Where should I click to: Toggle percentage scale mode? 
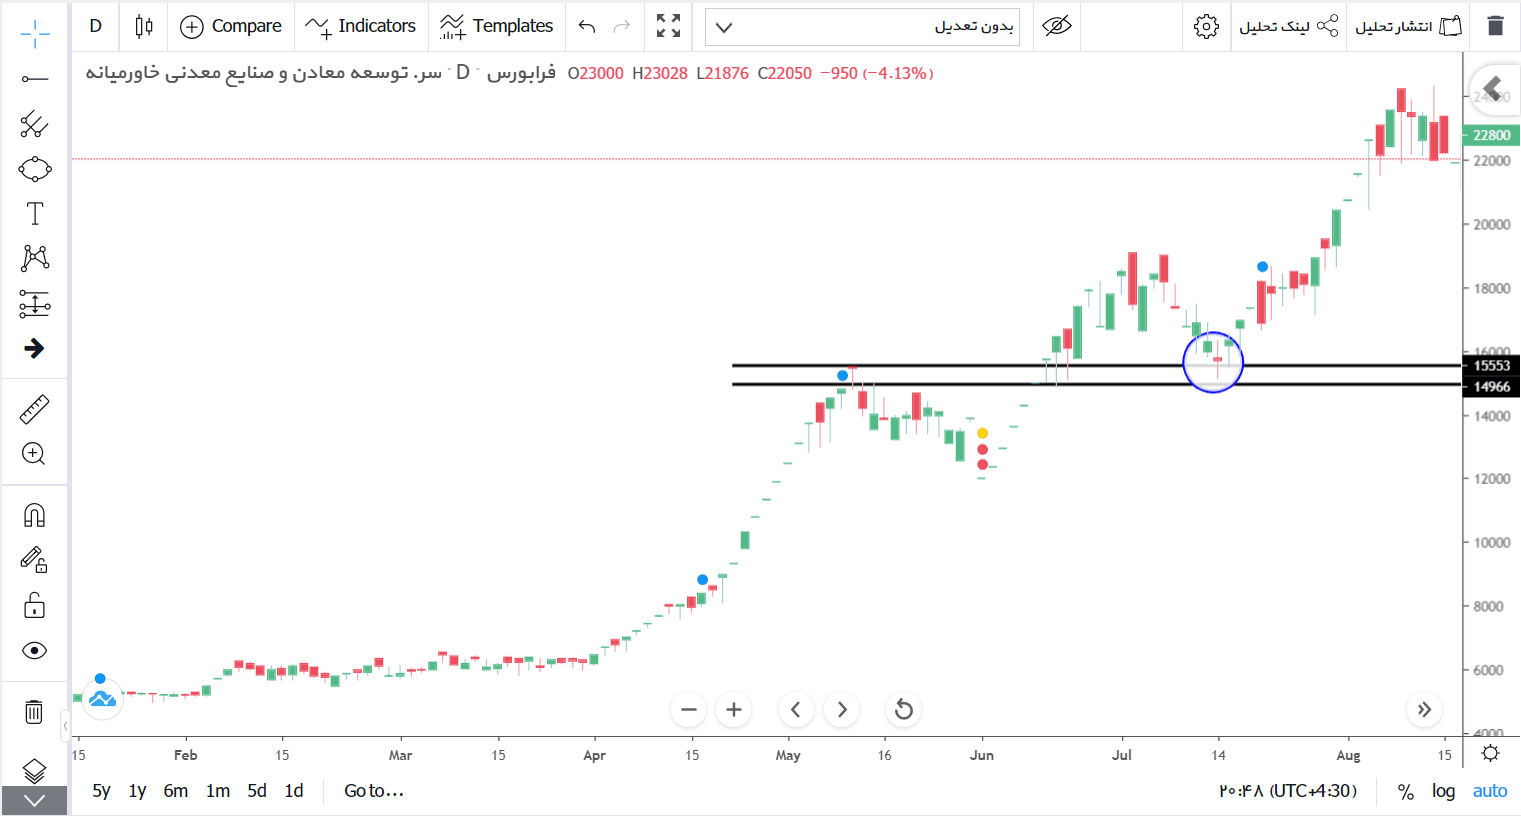pyautogui.click(x=1406, y=791)
